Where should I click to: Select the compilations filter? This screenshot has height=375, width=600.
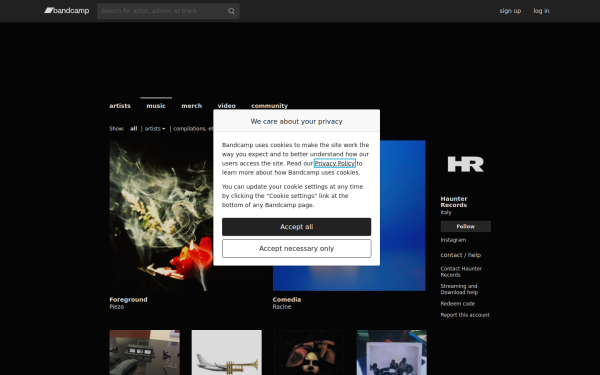[193, 129]
